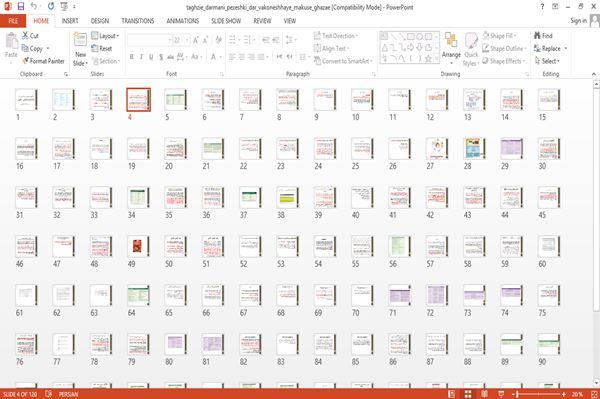The height and width of the screenshot is (399, 600).
Task: Switch to Reading View icon
Action: pos(484,394)
